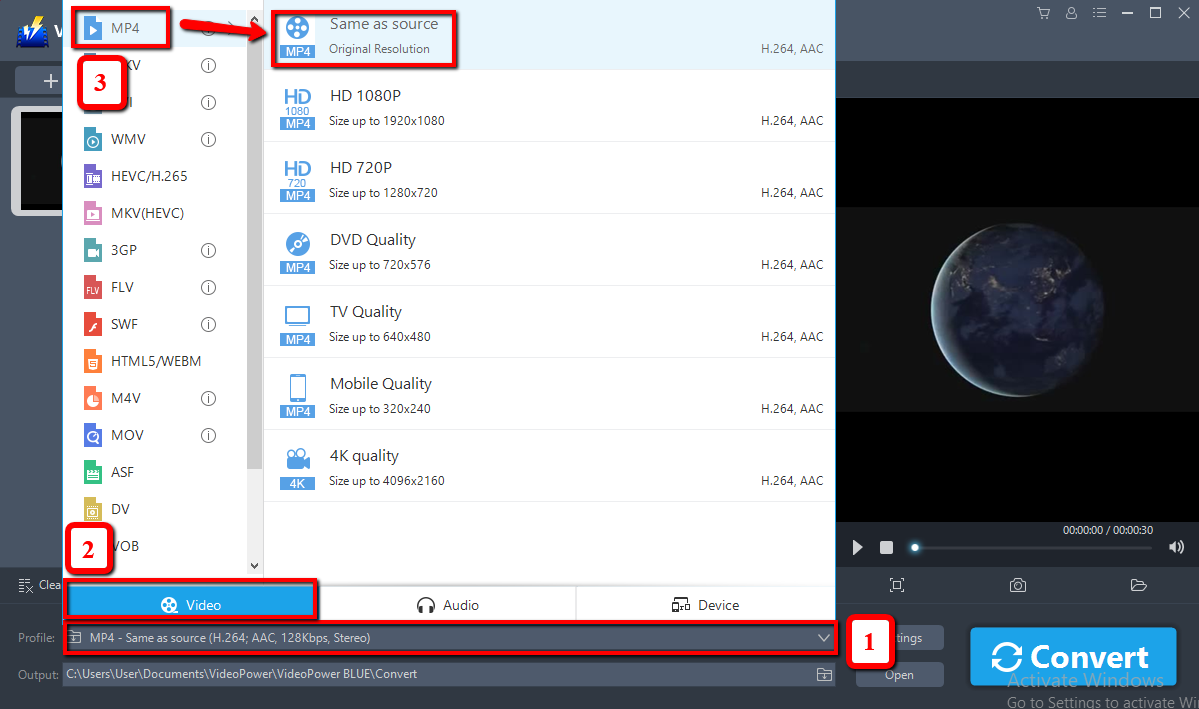This screenshot has height=709, width=1199.
Task: Choose the MOV format in the sidebar
Action: click(126, 434)
